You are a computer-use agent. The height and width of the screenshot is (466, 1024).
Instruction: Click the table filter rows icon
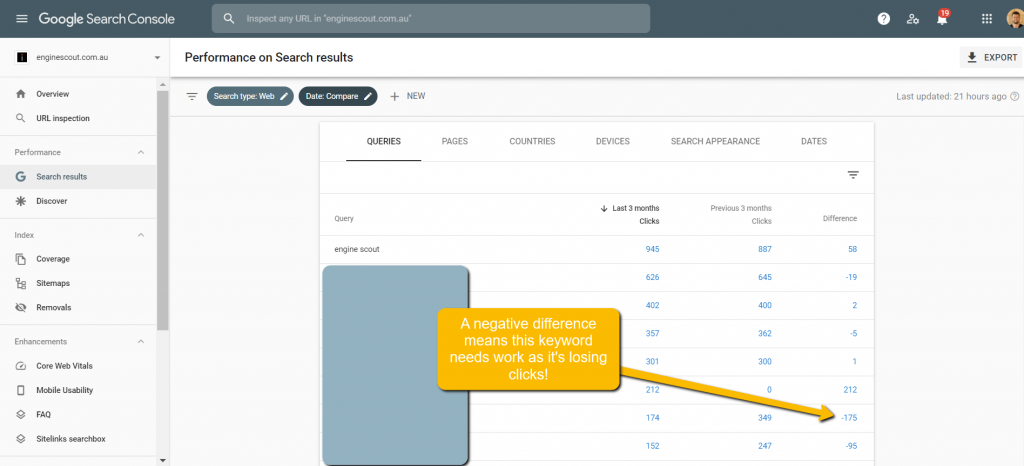coord(853,175)
